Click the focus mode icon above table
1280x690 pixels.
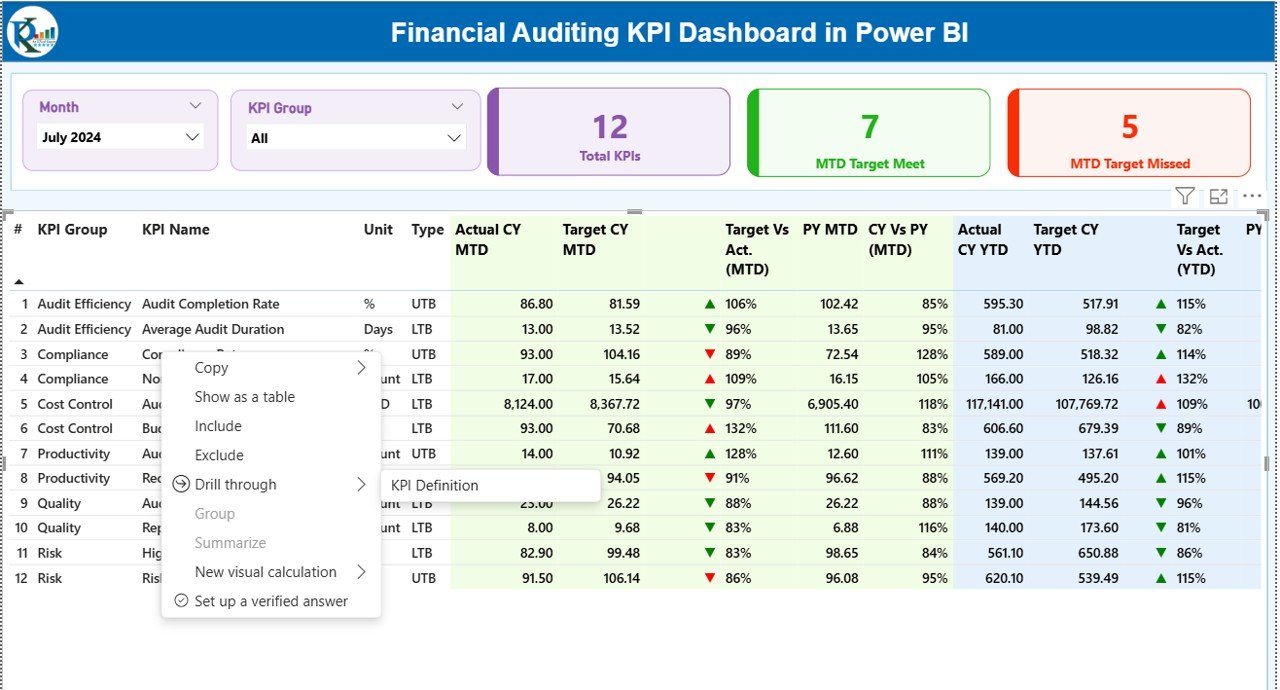coord(1218,197)
